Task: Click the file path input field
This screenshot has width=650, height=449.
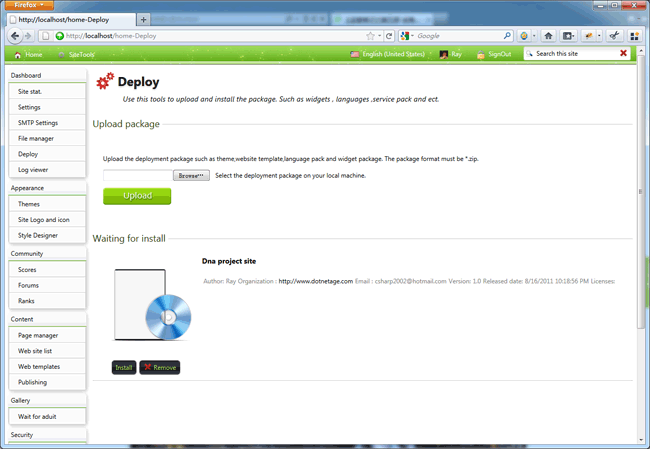Action: pos(138,176)
